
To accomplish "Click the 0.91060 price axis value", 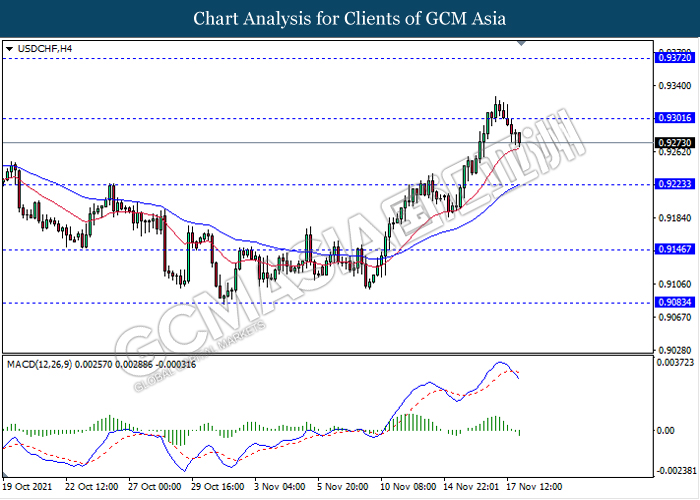I will click(675, 284).
